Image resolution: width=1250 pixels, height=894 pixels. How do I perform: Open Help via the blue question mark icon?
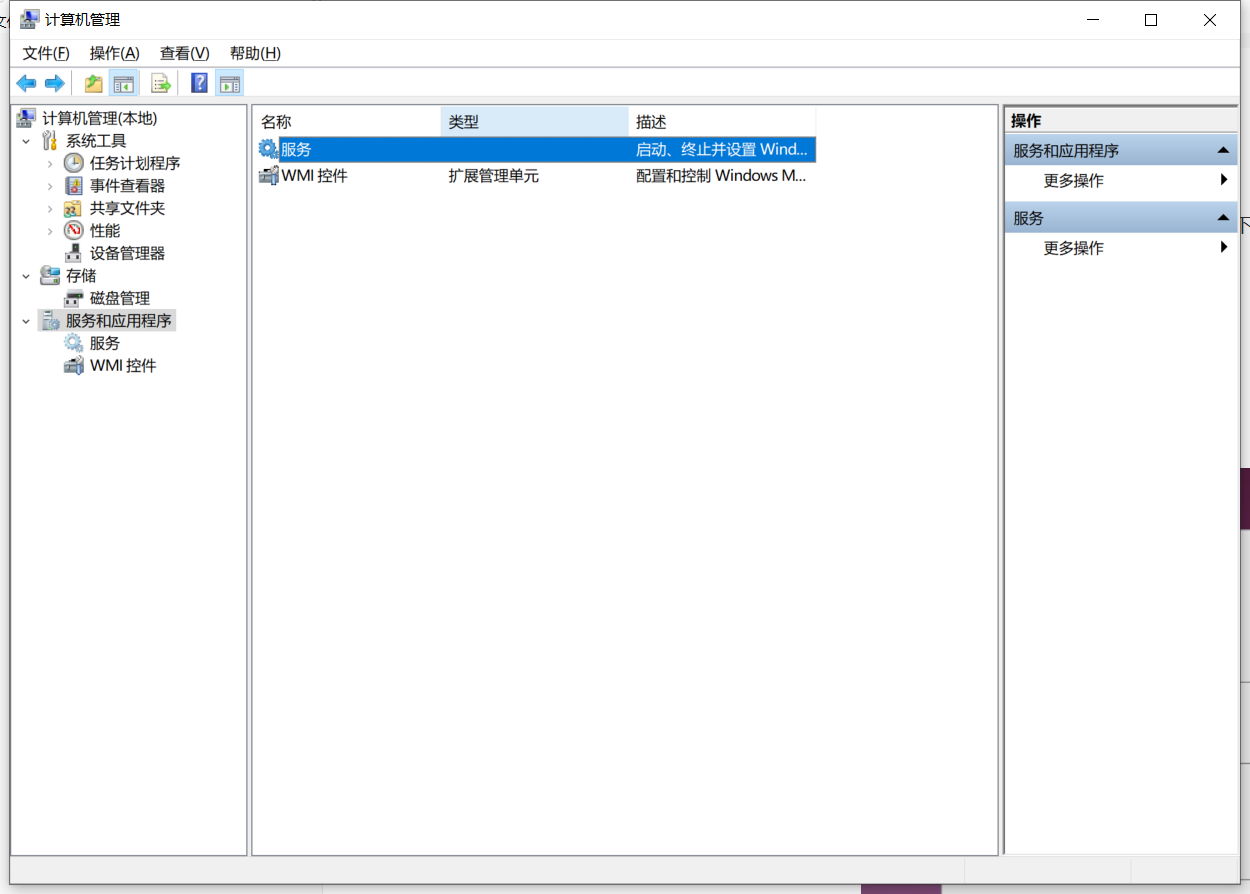point(199,83)
